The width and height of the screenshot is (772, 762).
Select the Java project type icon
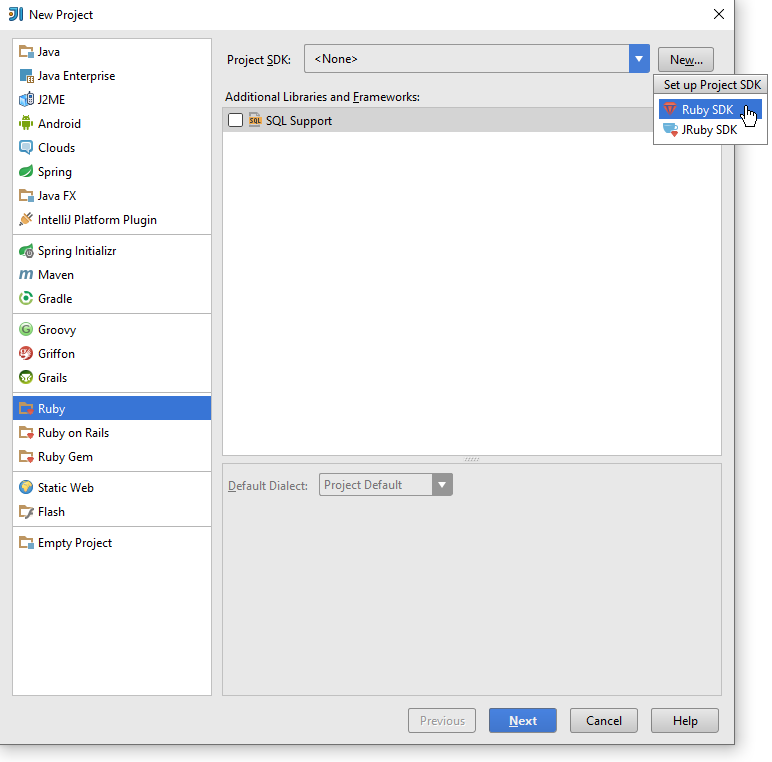(26, 52)
